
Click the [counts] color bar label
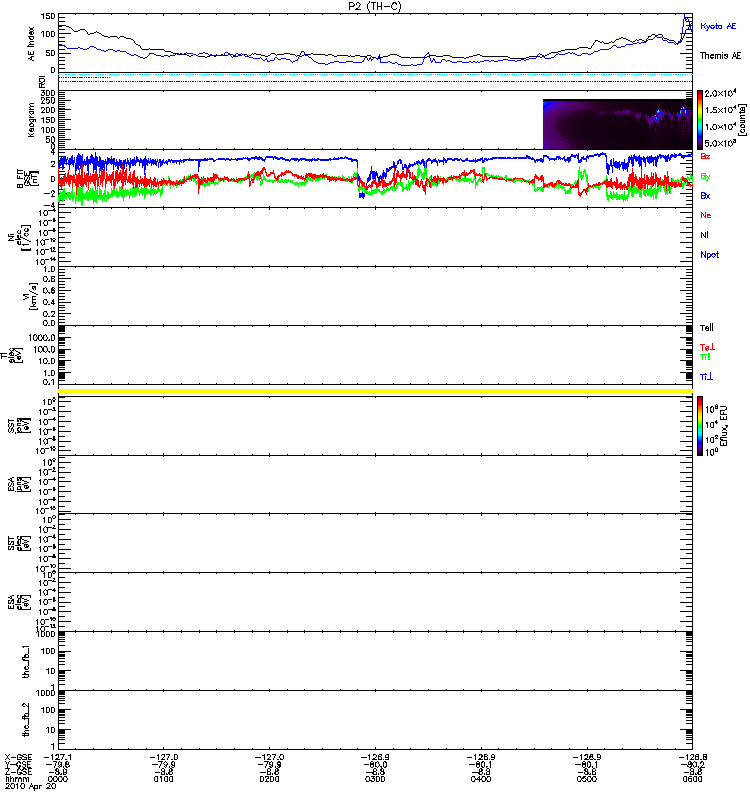742,120
